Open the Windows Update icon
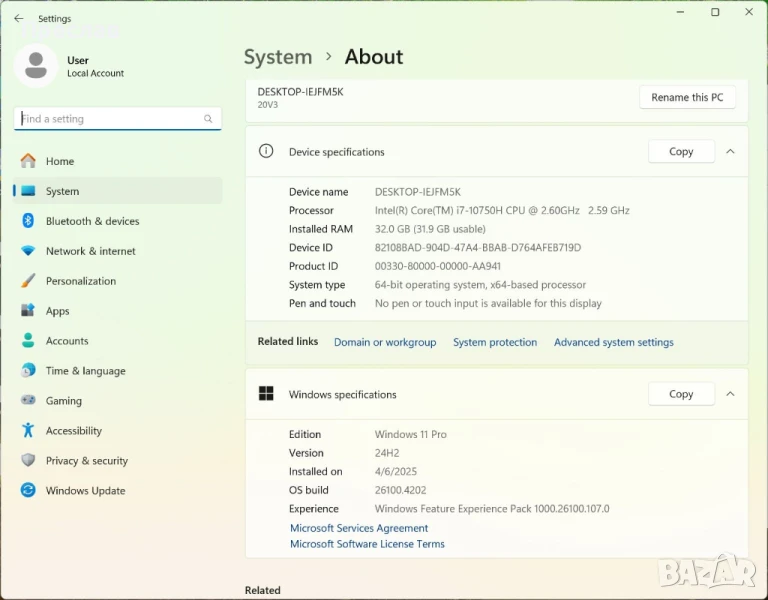The width and height of the screenshot is (768, 600). [28, 491]
